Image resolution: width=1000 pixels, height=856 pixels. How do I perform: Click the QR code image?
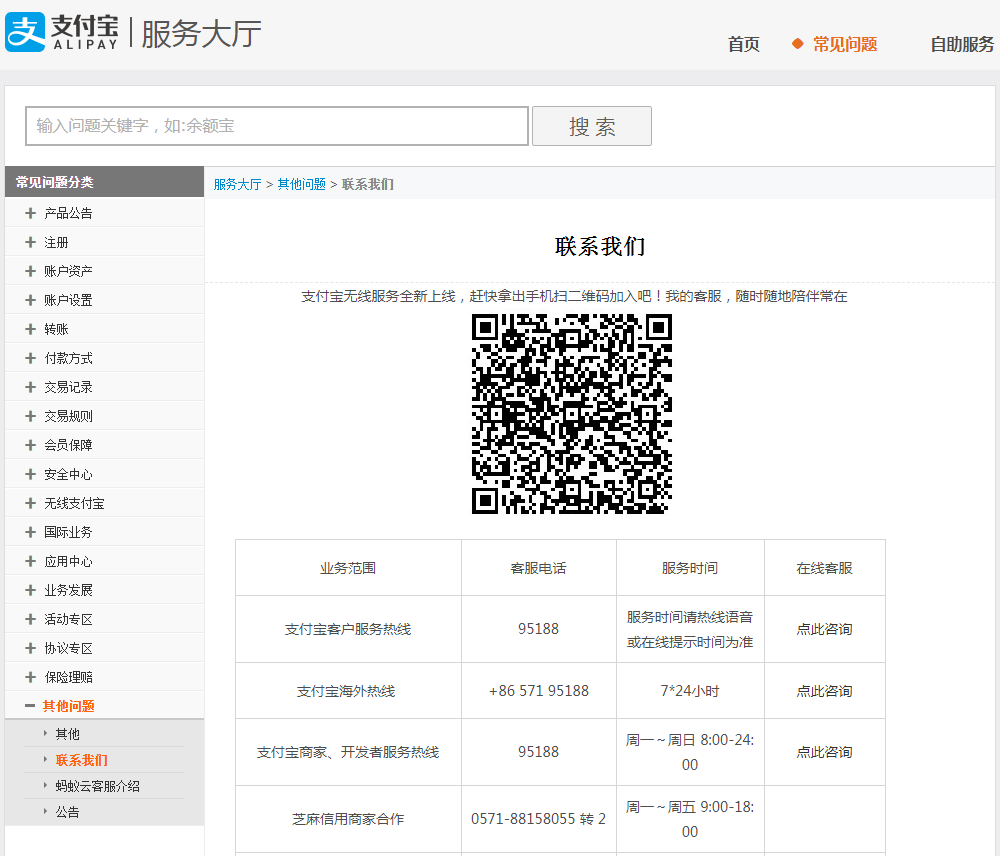coord(572,414)
